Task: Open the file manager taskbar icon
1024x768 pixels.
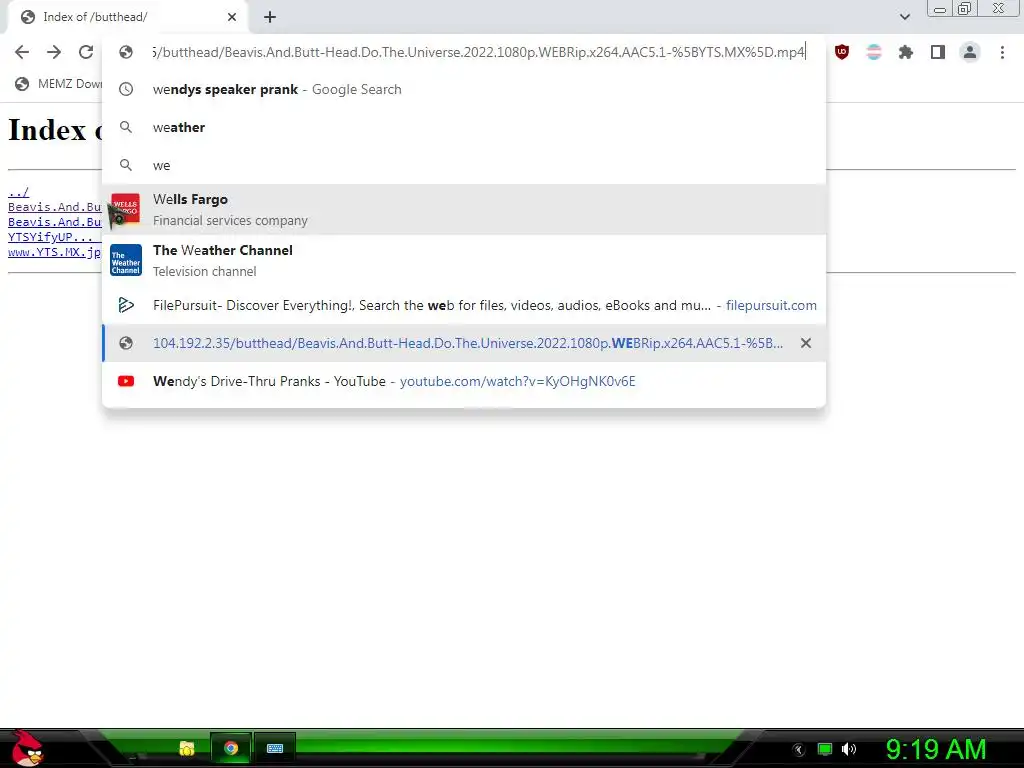Action: 187,748
